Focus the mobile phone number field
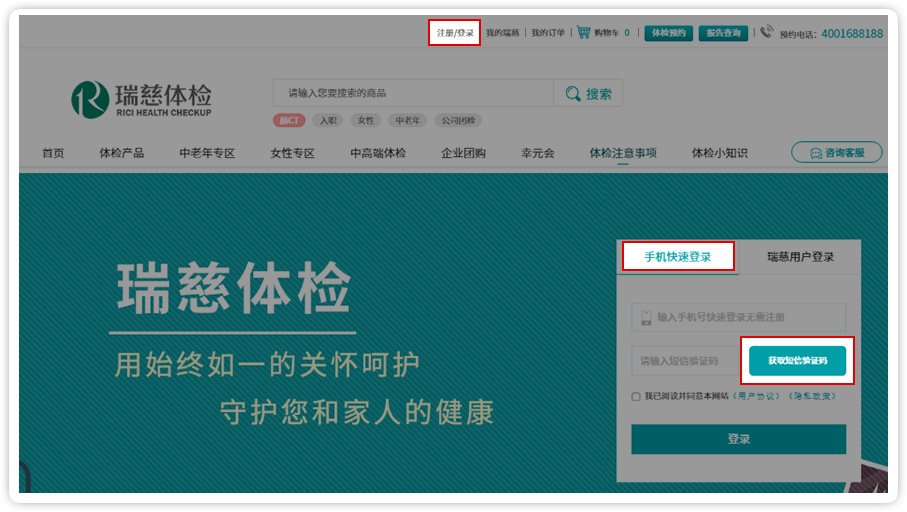 point(739,317)
